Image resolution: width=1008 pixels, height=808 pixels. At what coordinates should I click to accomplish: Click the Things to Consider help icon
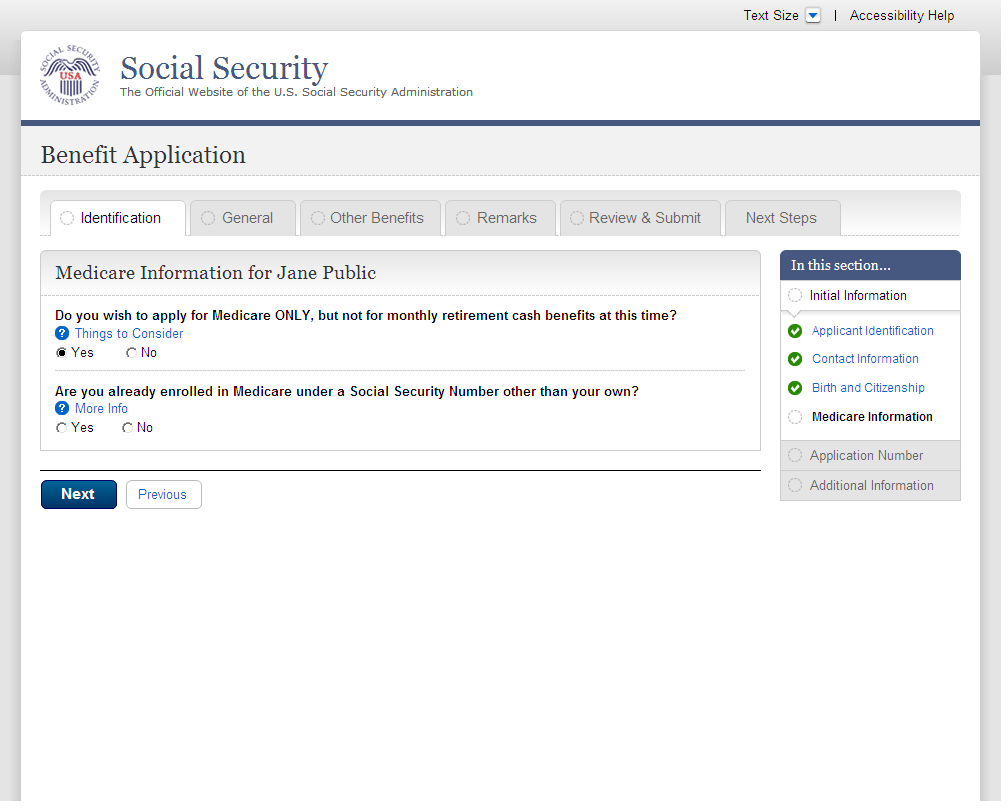[62, 334]
